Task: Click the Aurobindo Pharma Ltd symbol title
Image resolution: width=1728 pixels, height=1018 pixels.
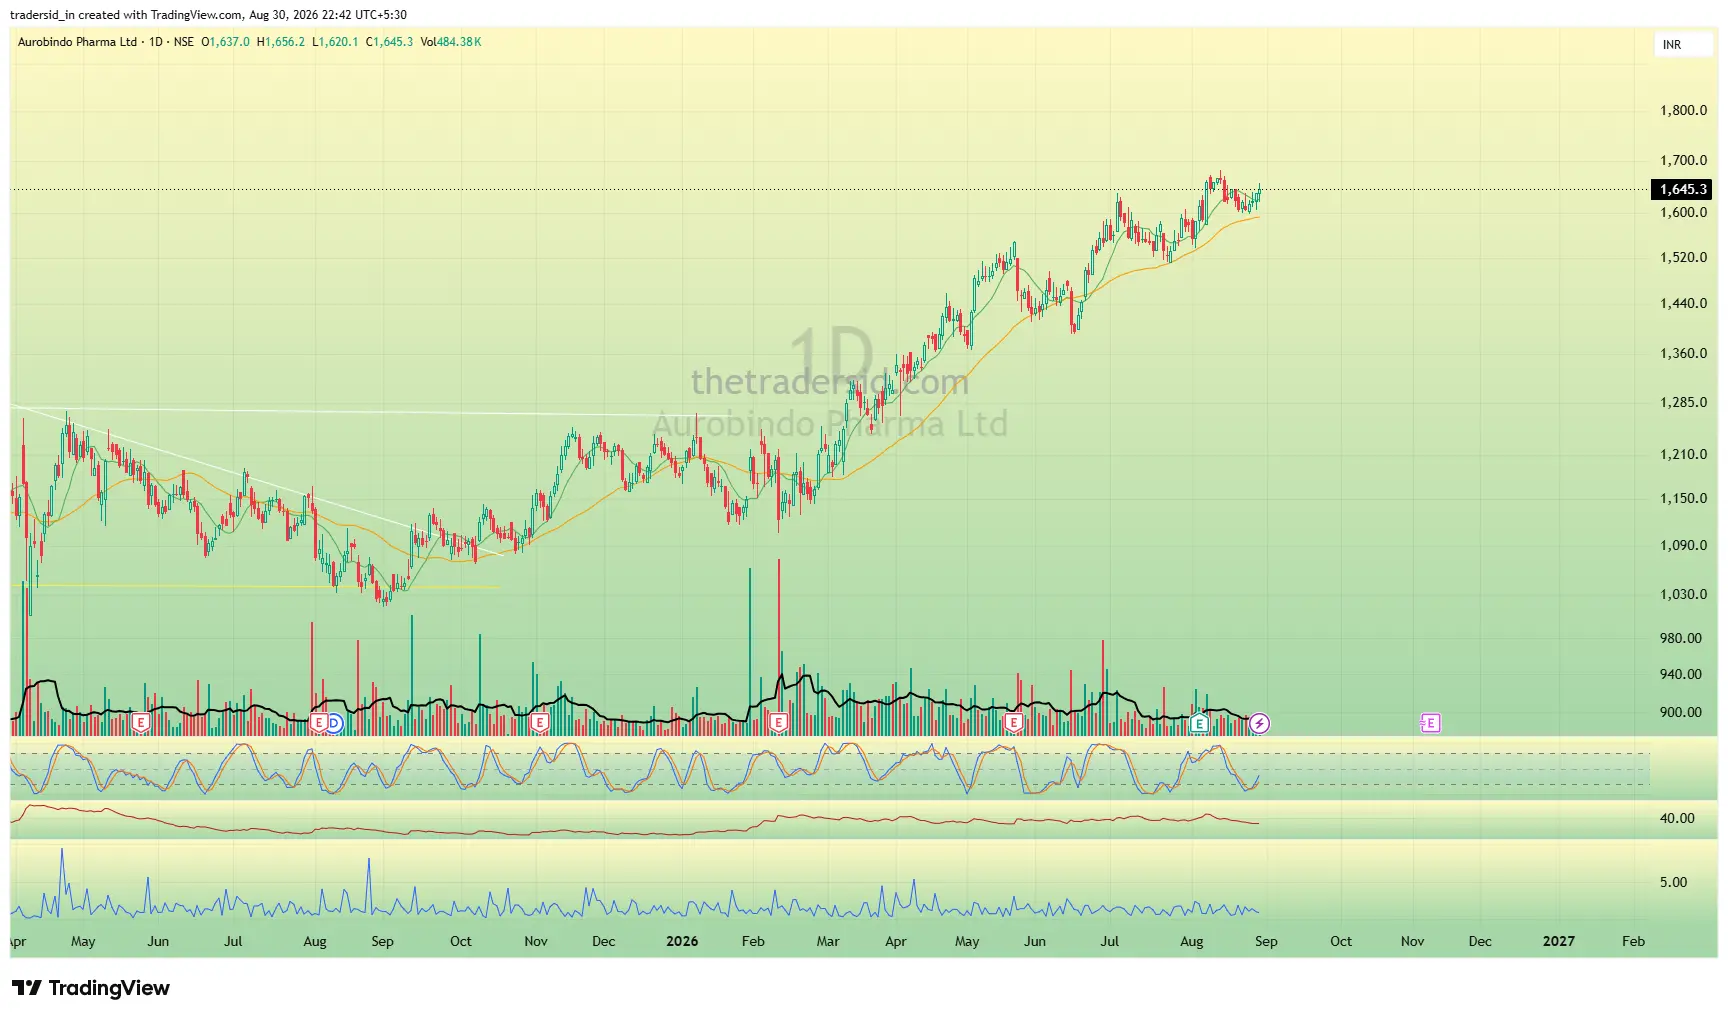Action: tap(77, 42)
